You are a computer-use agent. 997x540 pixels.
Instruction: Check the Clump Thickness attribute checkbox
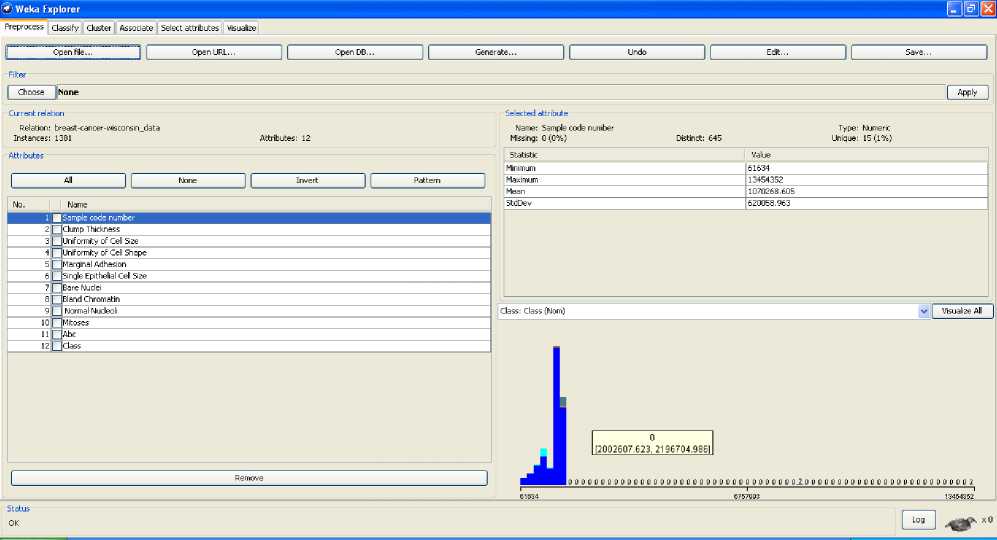(x=57, y=230)
